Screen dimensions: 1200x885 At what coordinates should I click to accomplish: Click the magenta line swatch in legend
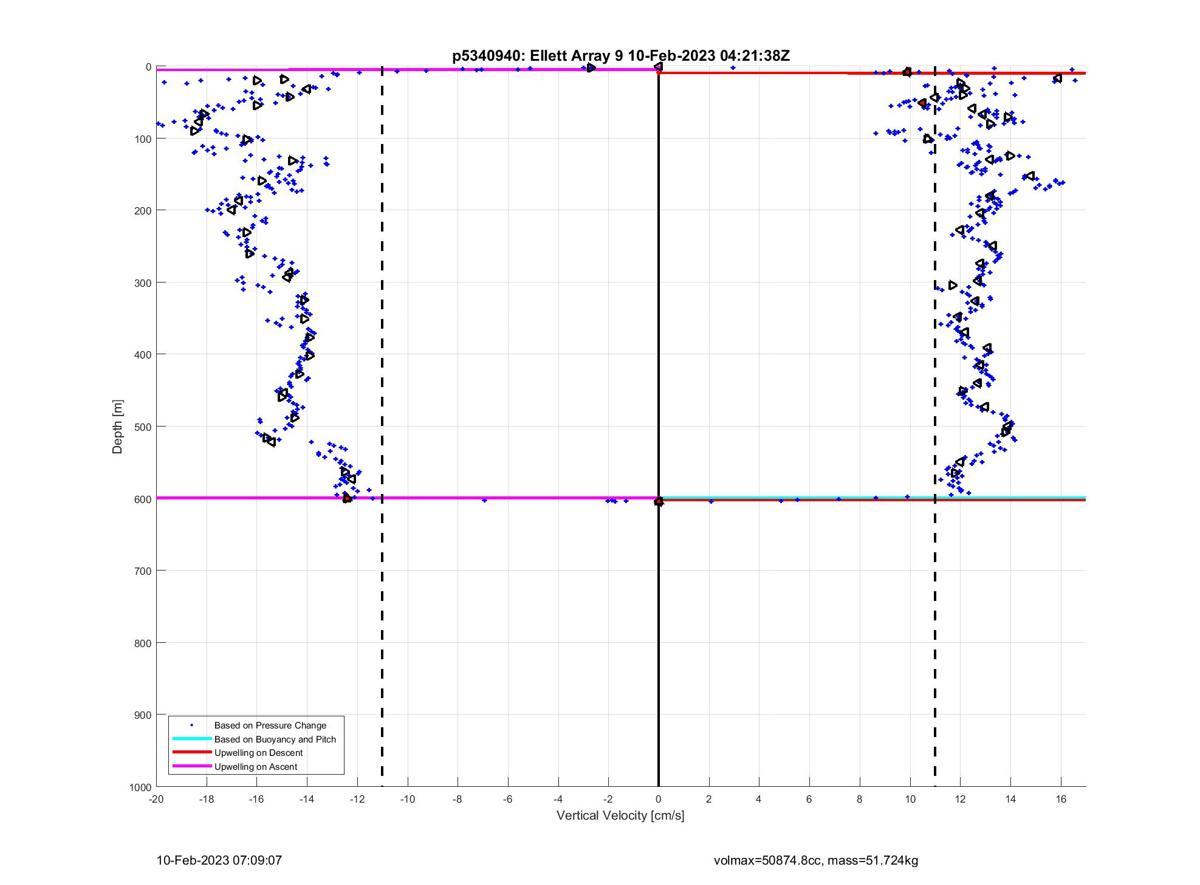click(191, 767)
